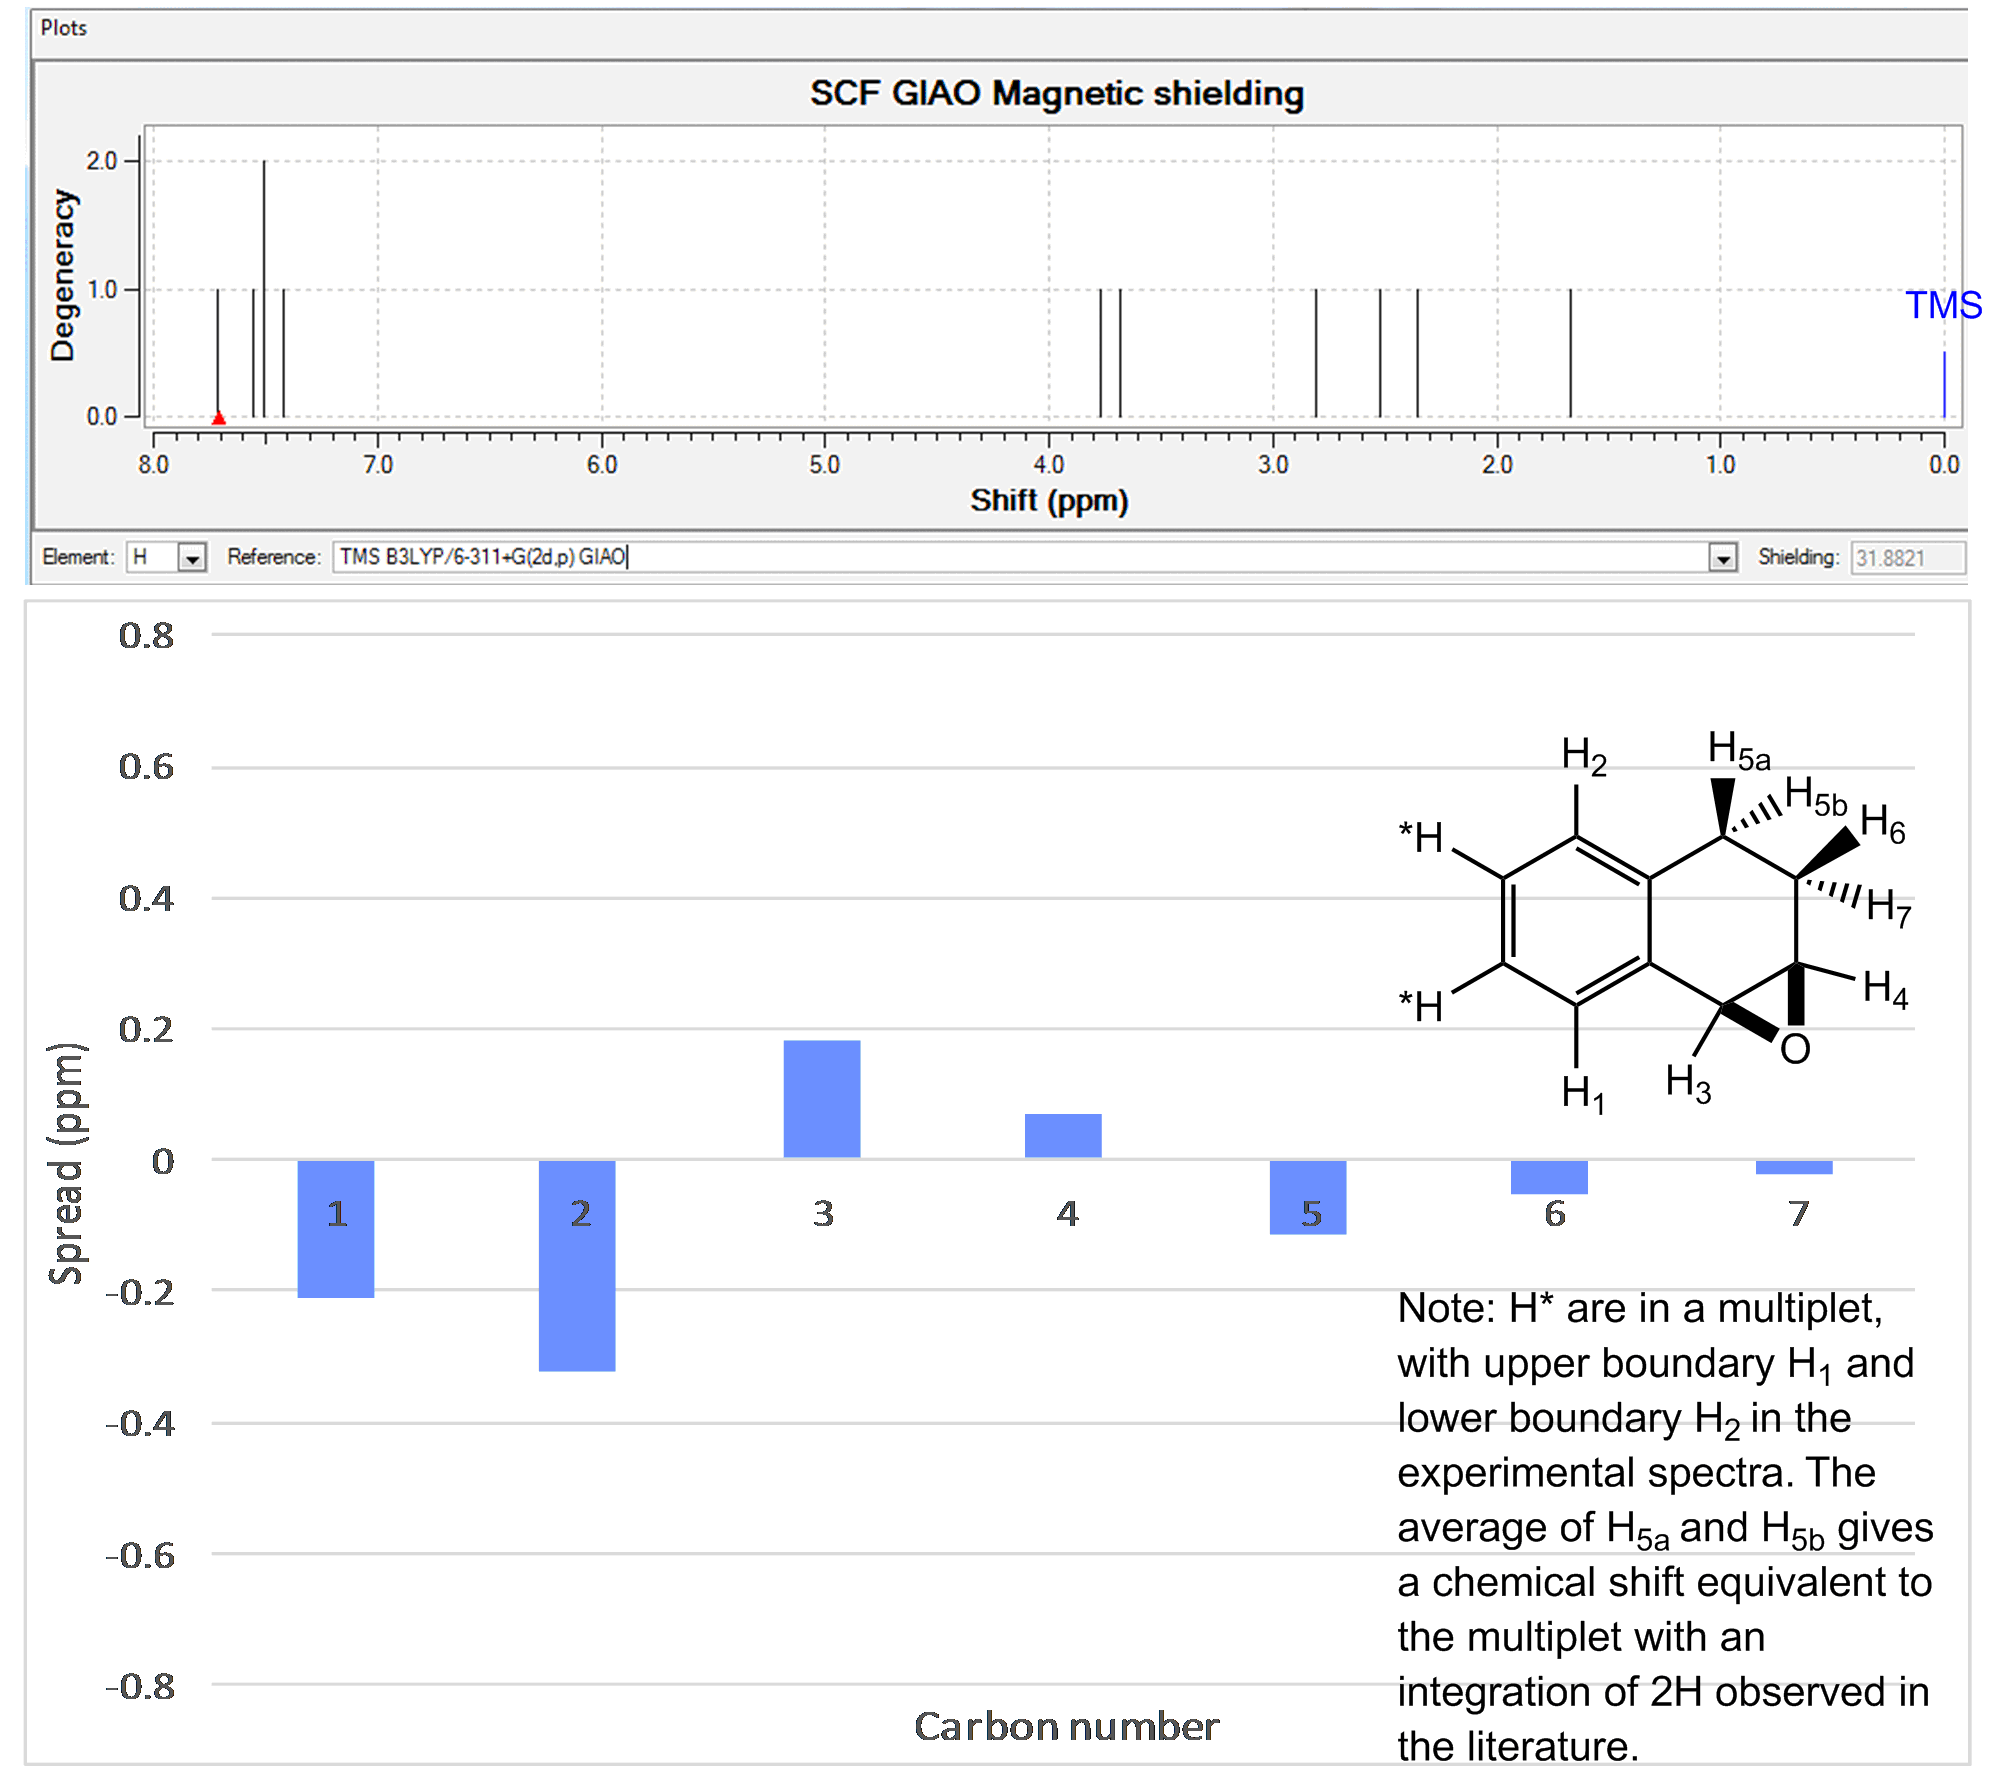
Task: Click the leftmost peak above the red triangle
Action: (217, 350)
